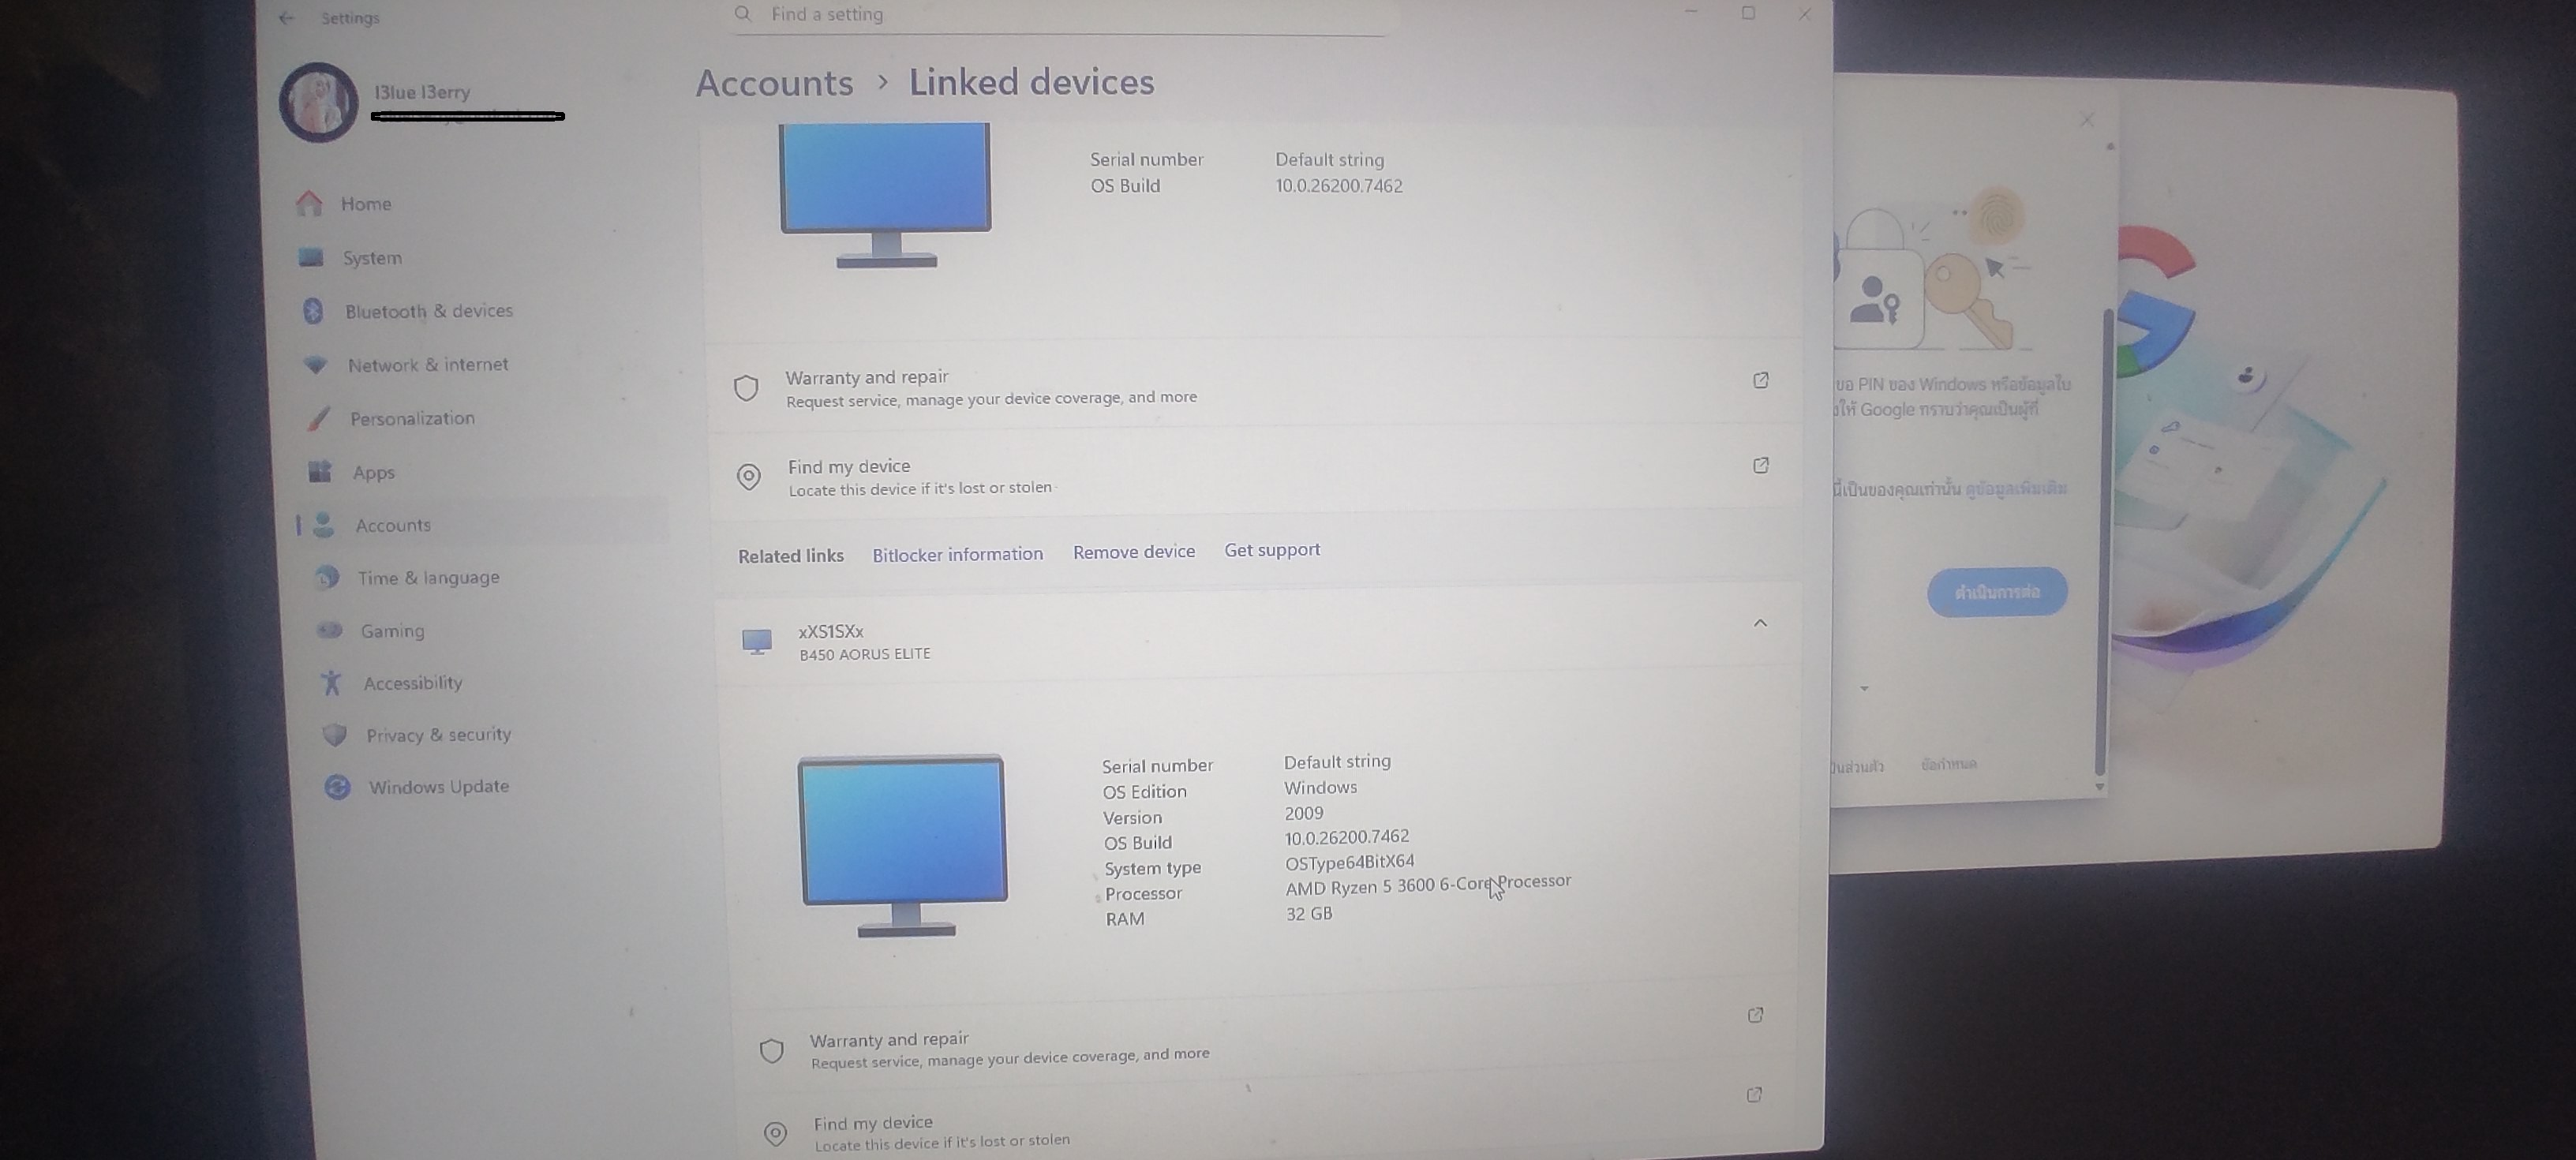
Task: Click the Time & language globe icon
Action: [326, 578]
